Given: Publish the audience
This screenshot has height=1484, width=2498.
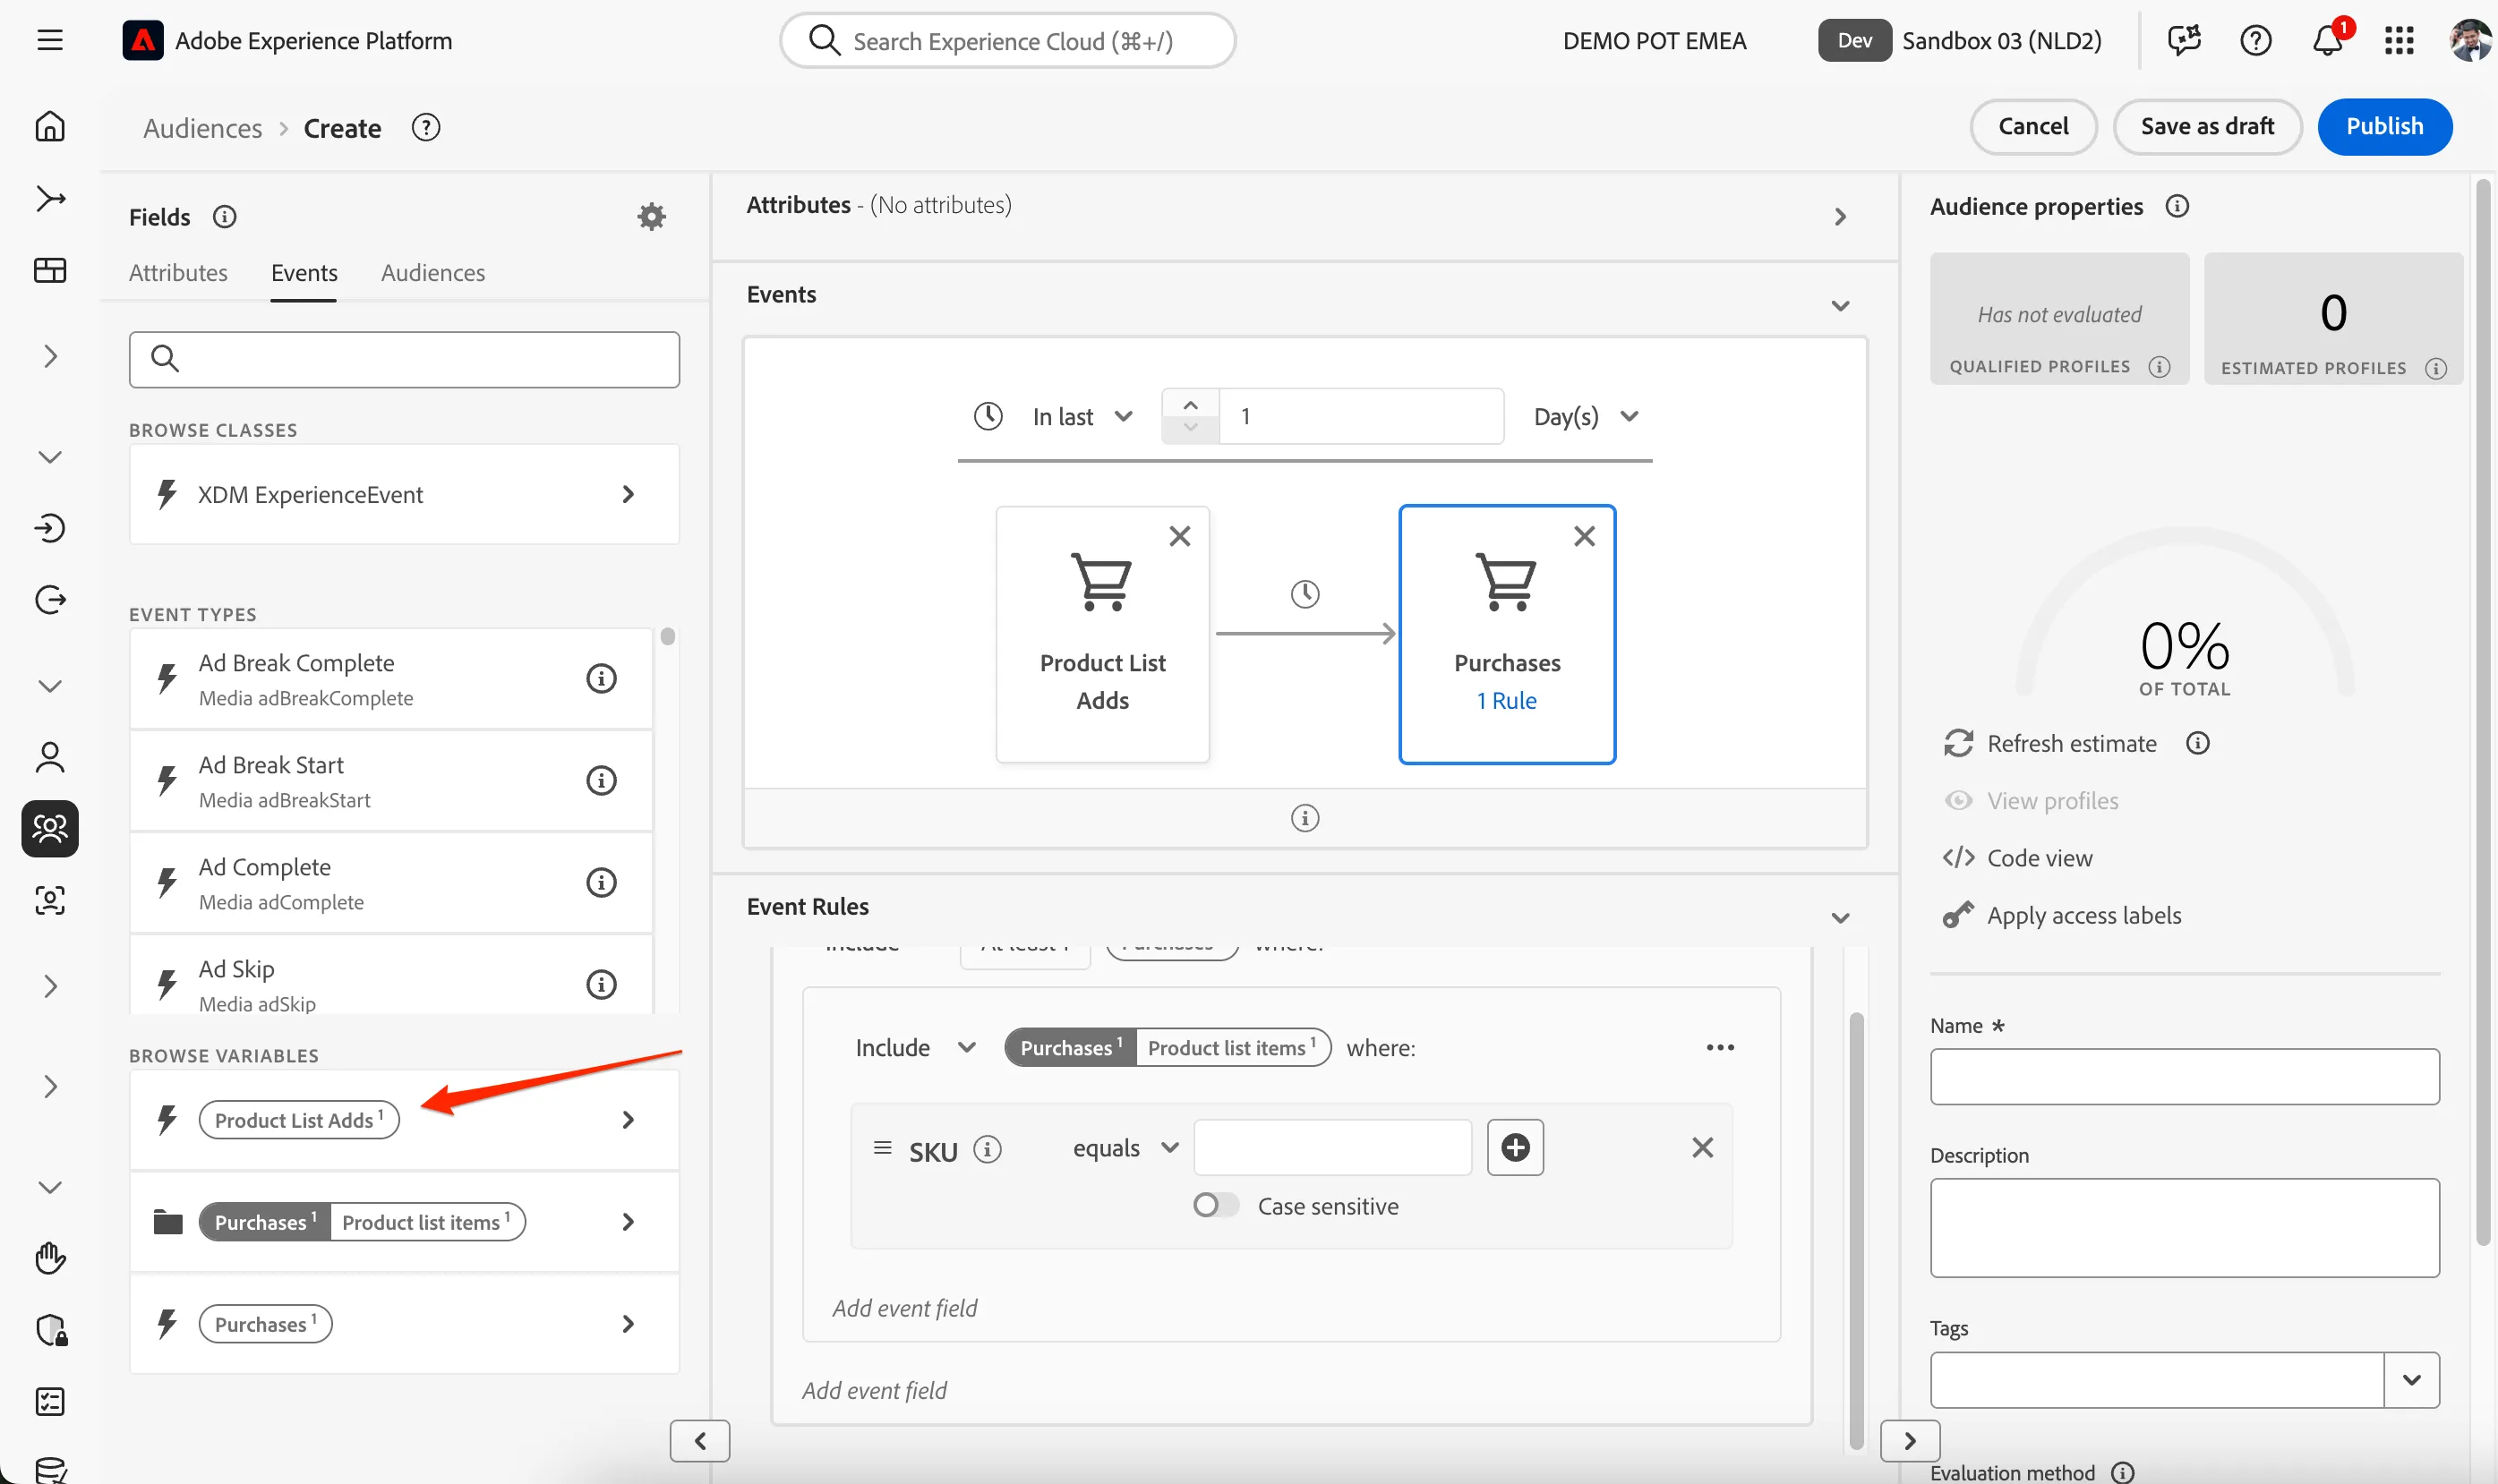Looking at the screenshot, I should [2384, 126].
